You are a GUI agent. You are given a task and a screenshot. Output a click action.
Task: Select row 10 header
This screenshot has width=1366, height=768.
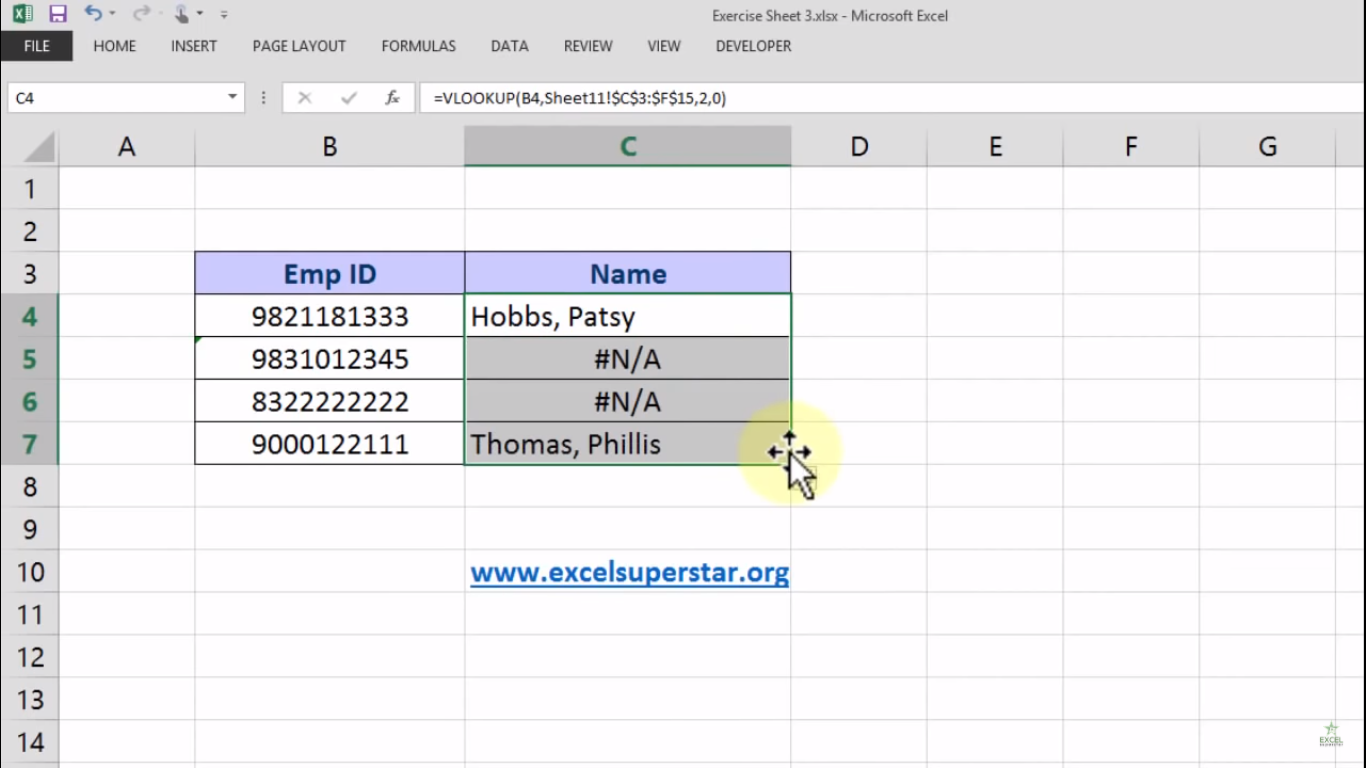[30, 571]
